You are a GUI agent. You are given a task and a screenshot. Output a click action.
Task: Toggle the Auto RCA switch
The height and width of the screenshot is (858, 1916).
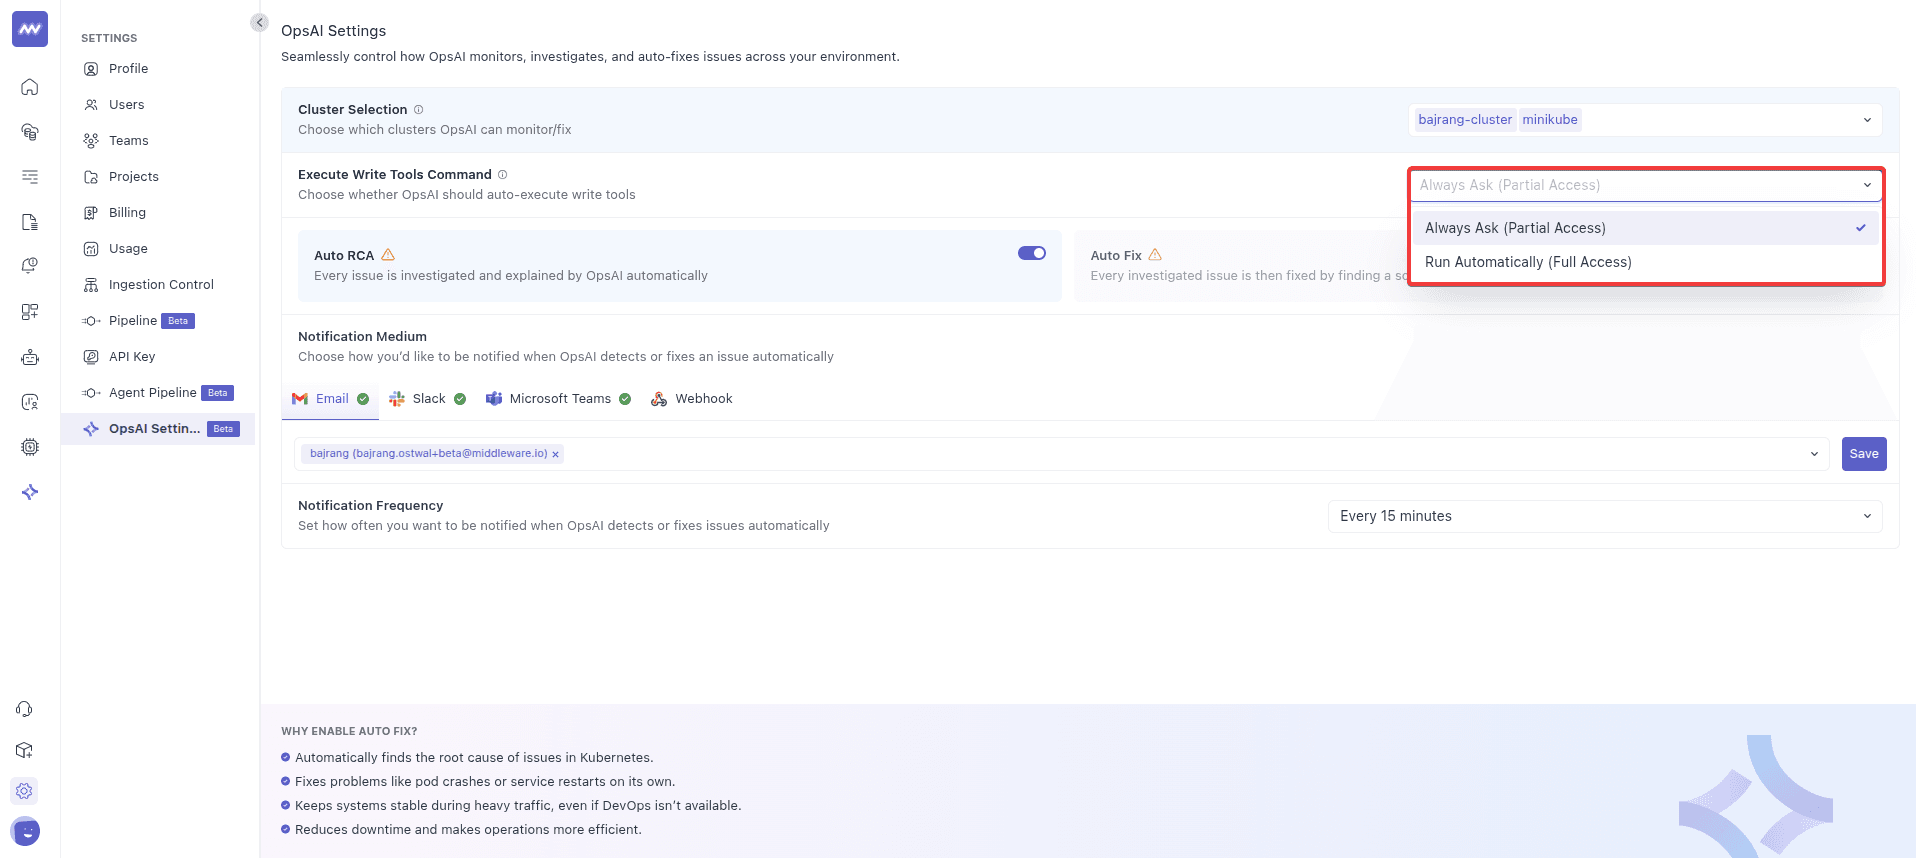pyautogui.click(x=1031, y=254)
